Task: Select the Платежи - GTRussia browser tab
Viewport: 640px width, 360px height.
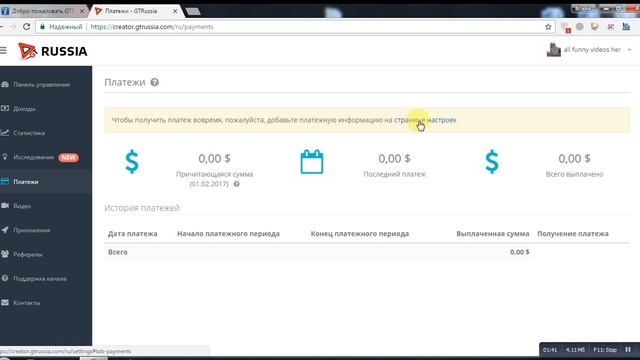Action: coord(131,11)
